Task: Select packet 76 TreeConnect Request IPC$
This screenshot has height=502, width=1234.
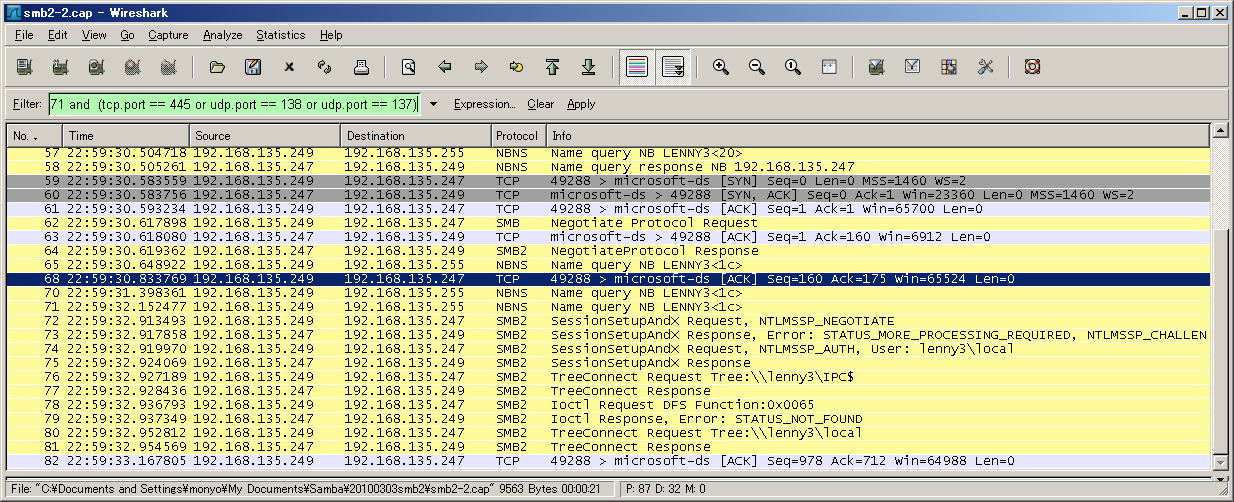Action: 608,377
